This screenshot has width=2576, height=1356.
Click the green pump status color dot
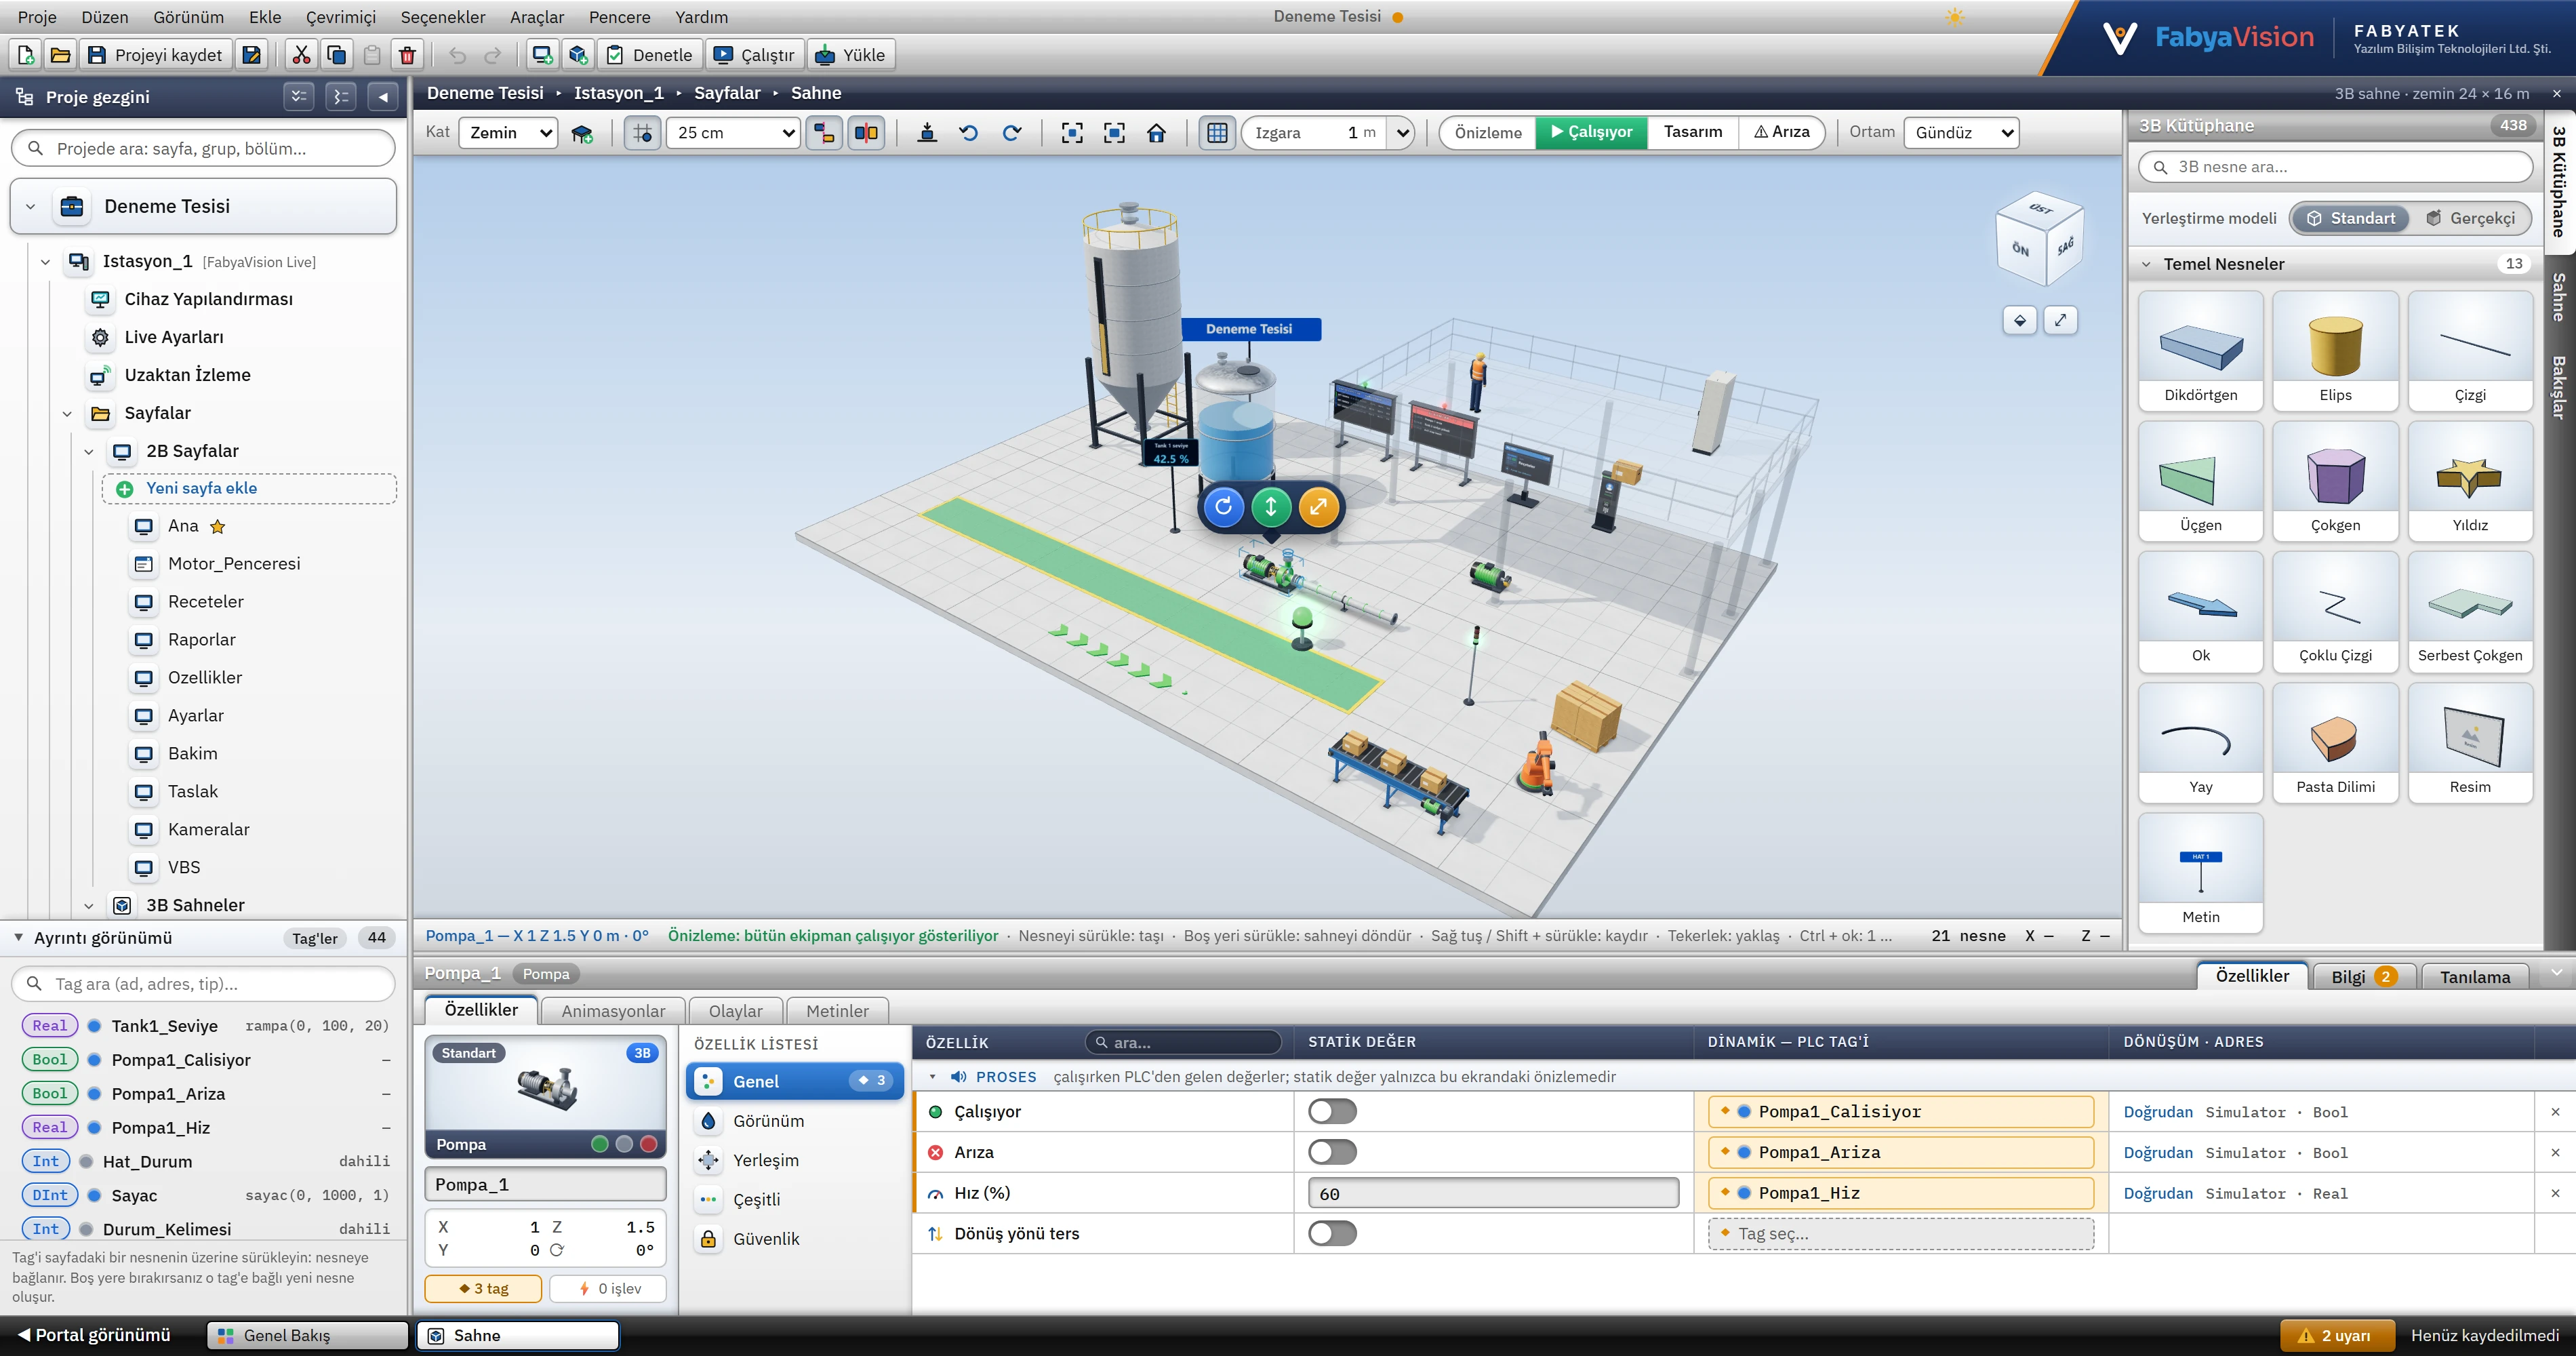pyautogui.click(x=600, y=1144)
